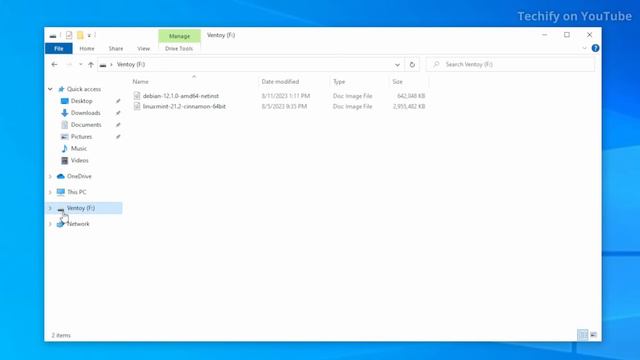This screenshot has height=360, width=640.
Task: Click the pin icon beside Documents
Action: 118,124
